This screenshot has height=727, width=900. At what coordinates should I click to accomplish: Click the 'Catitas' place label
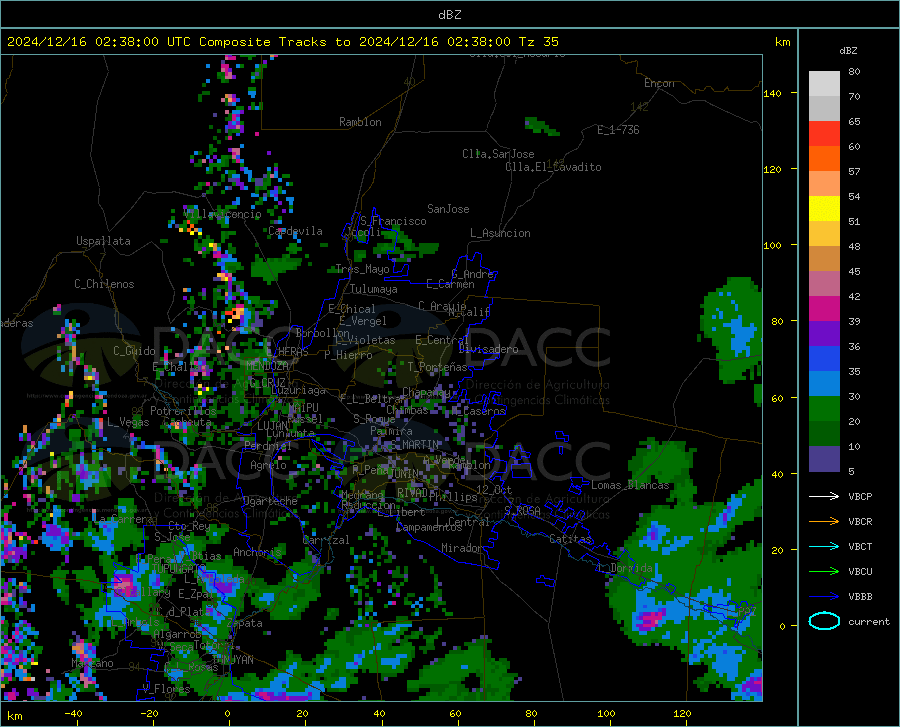click(570, 539)
